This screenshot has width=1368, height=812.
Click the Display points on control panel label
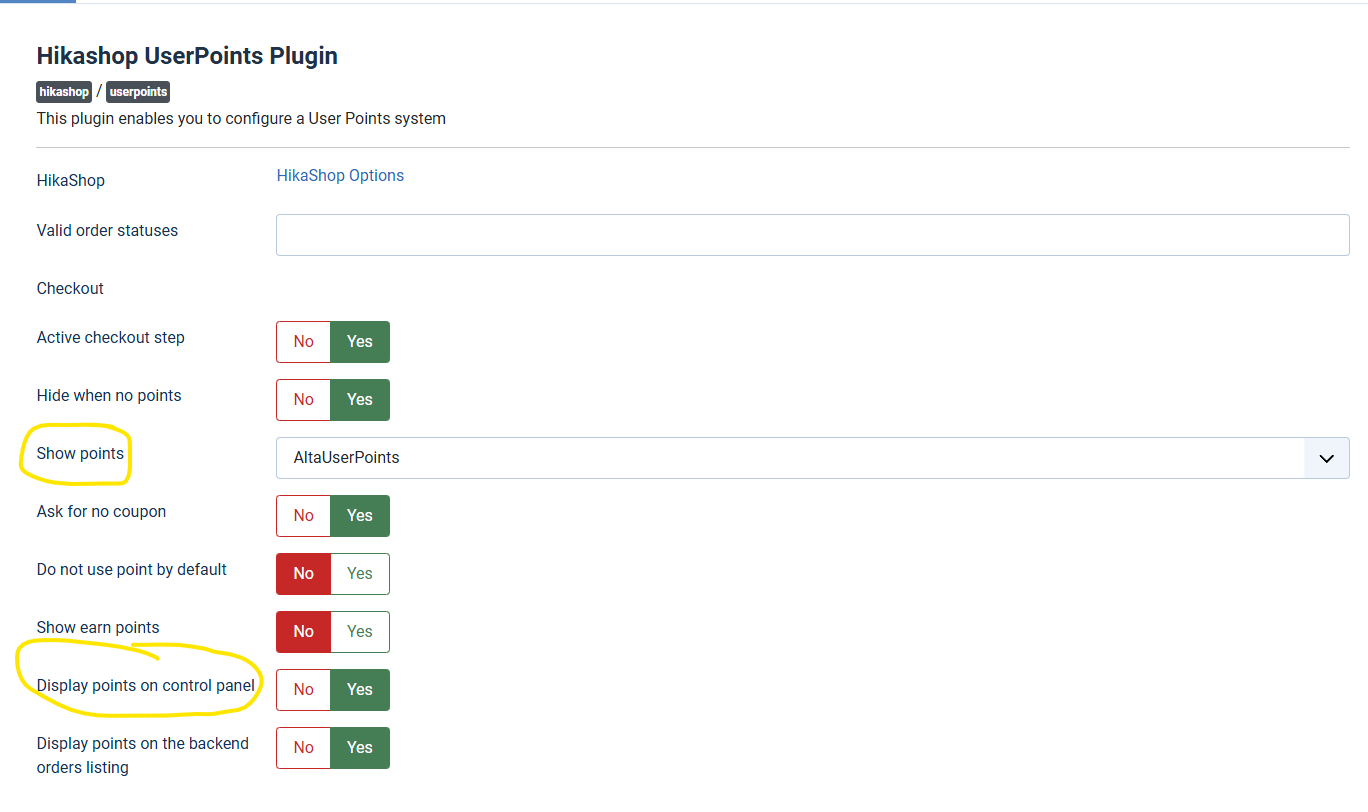pyautogui.click(x=146, y=686)
